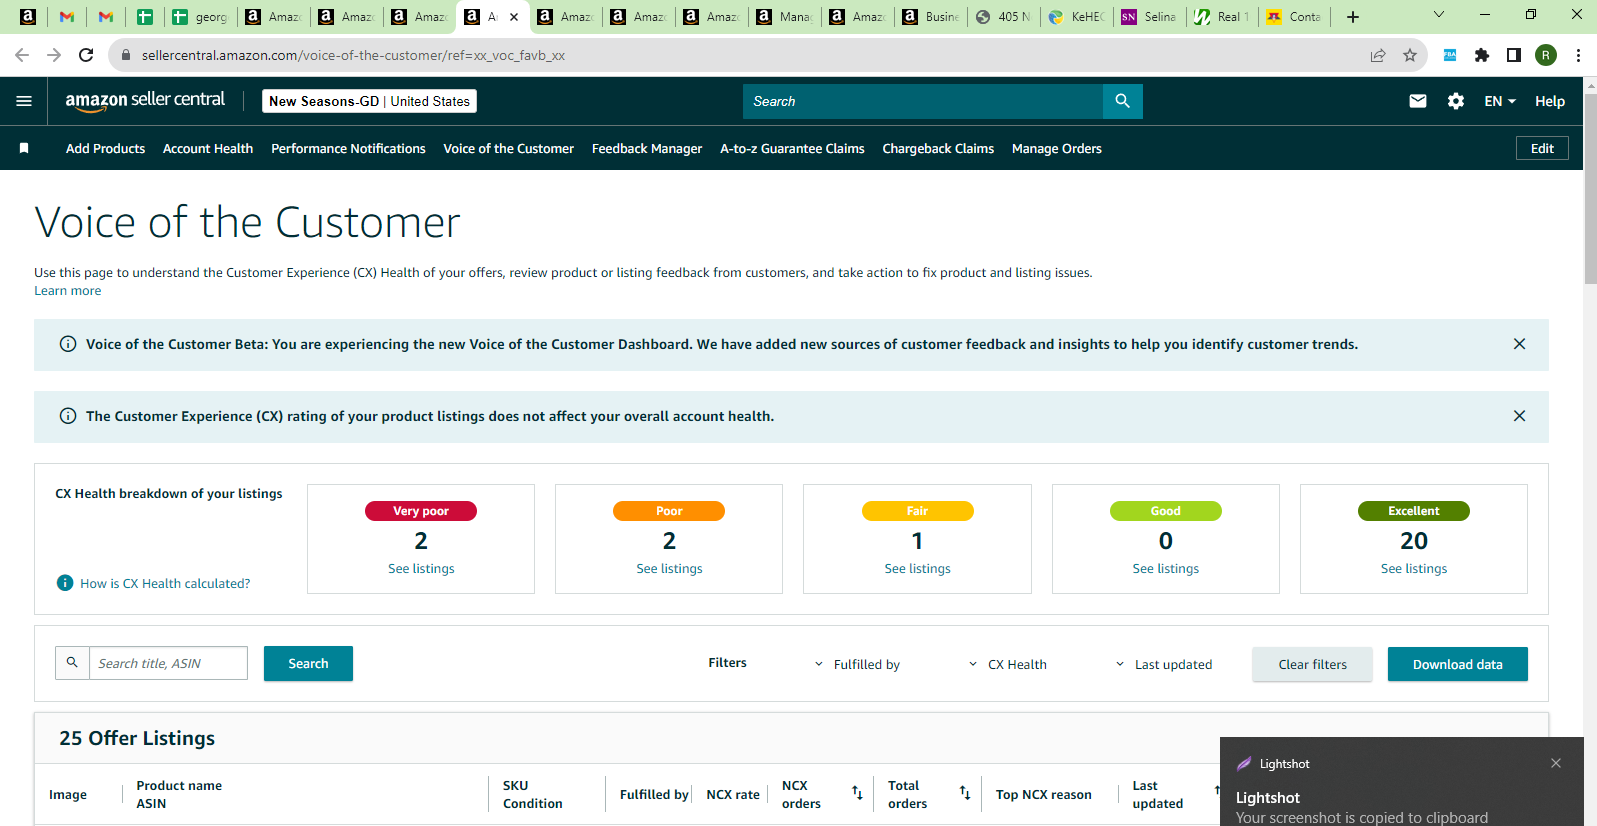Click the Edit button in nav bar
Screen dimensions: 1597x826
pos(1542,148)
